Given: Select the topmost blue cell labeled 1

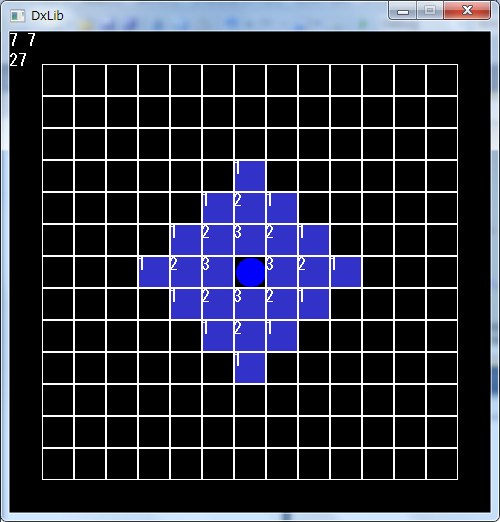Looking at the screenshot, I should pyautogui.click(x=250, y=176).
